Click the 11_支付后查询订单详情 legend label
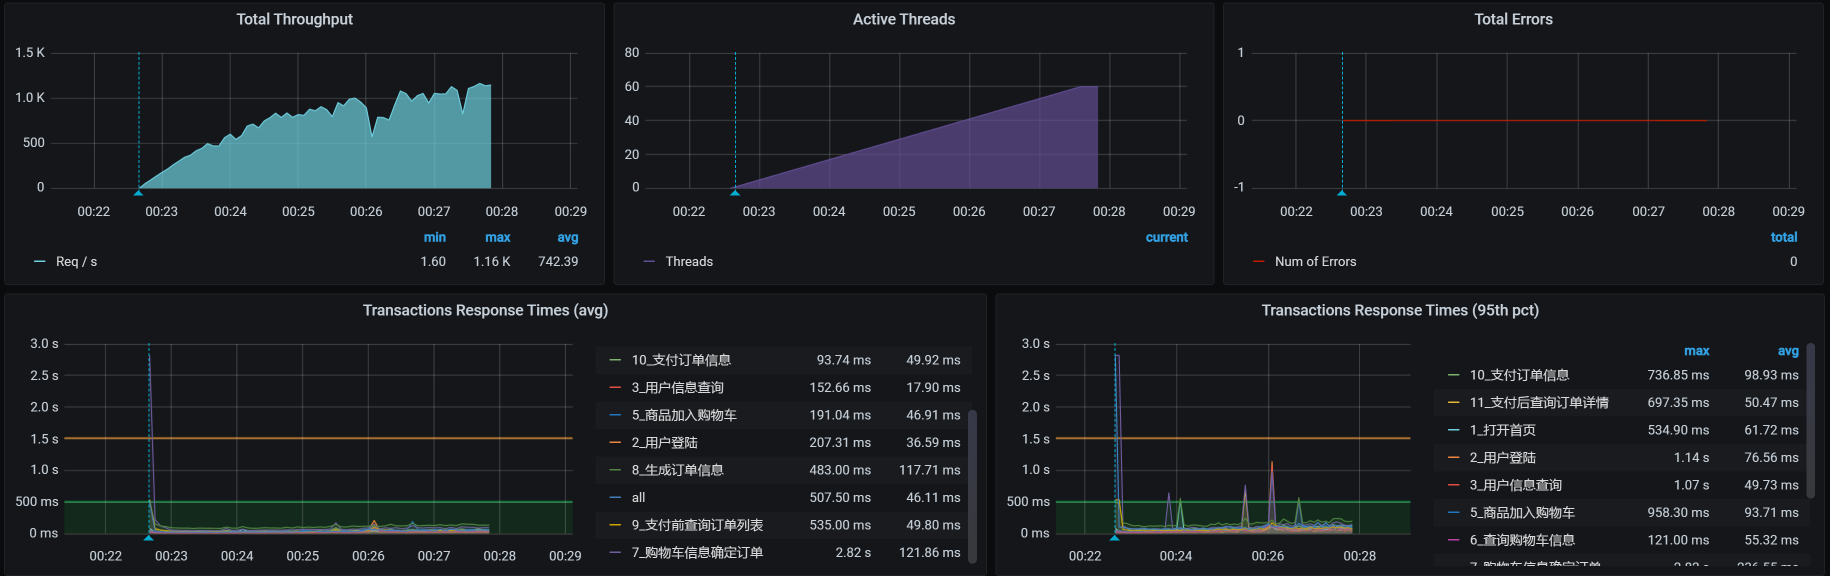 click(1538, 403)
